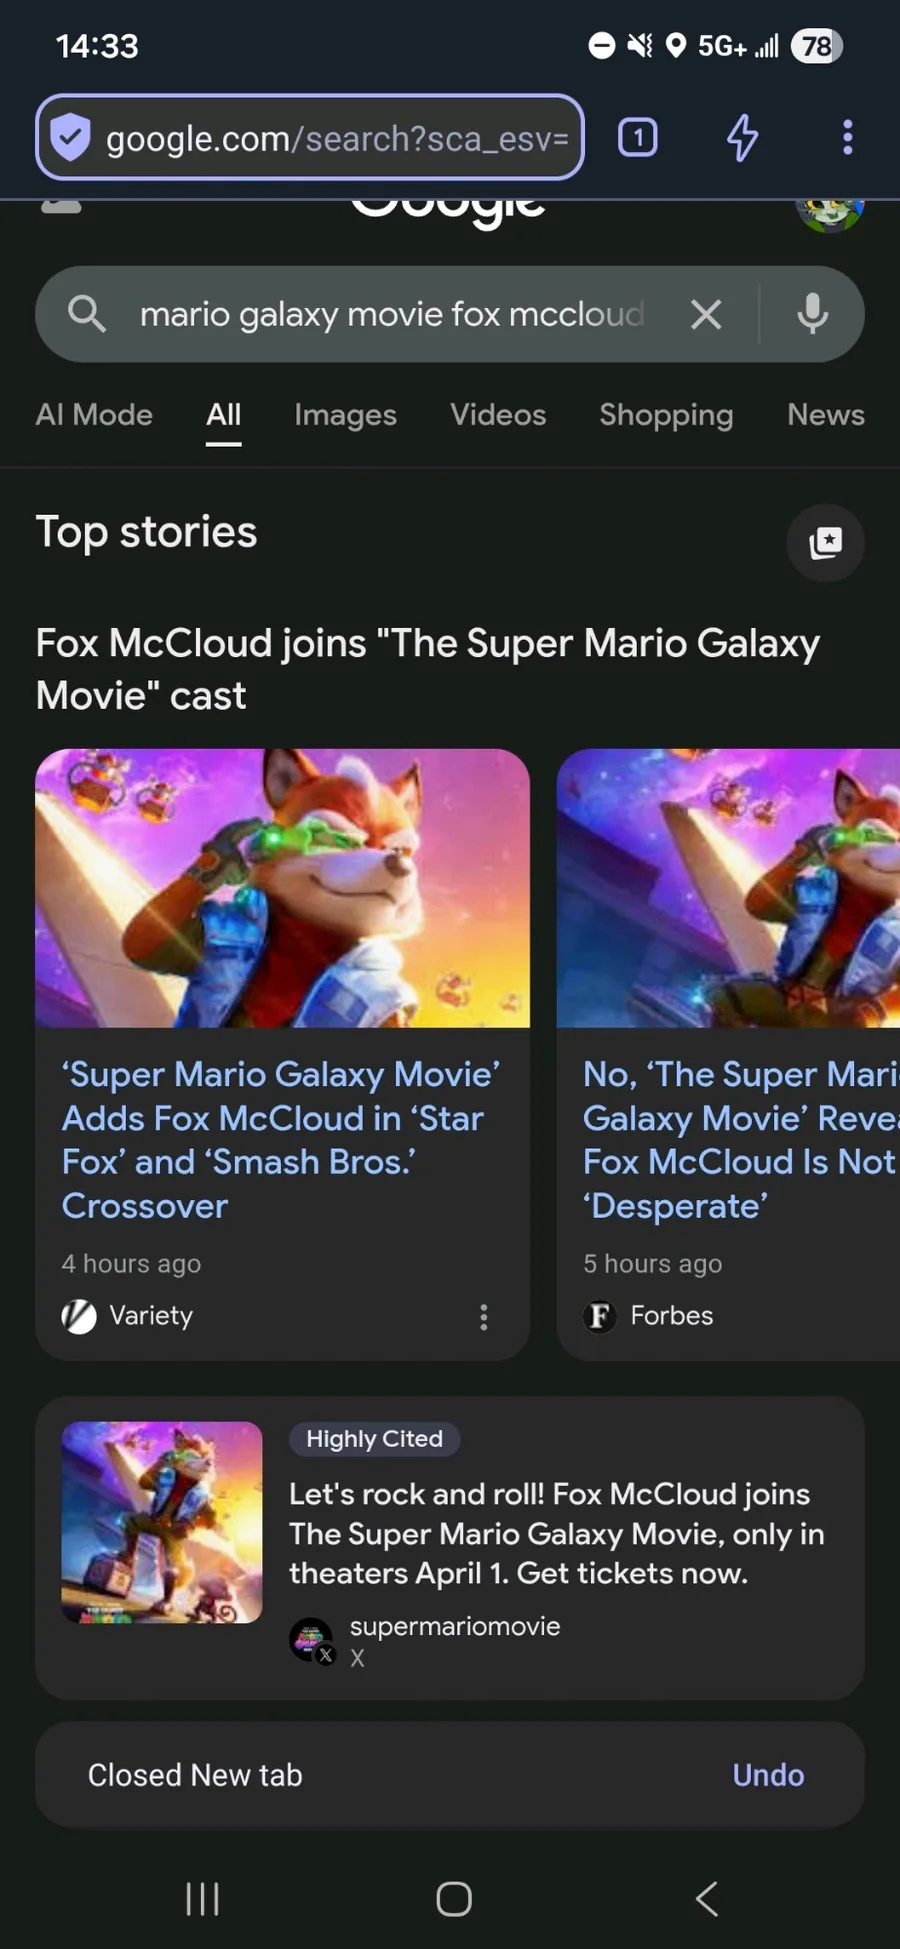This screenshot has width=900, height=1949.
Task: Clear the search query with X
Action: (x=706, y=315)
